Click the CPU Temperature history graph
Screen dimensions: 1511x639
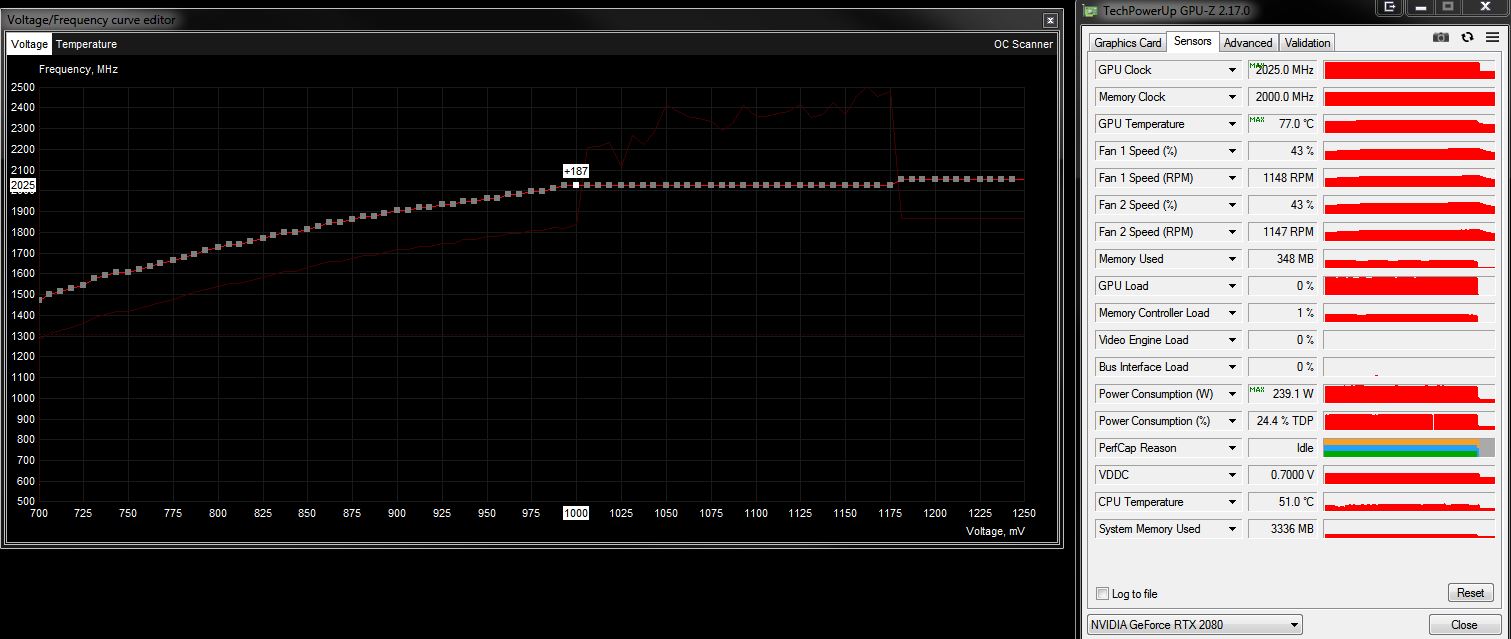[1409, 502]
